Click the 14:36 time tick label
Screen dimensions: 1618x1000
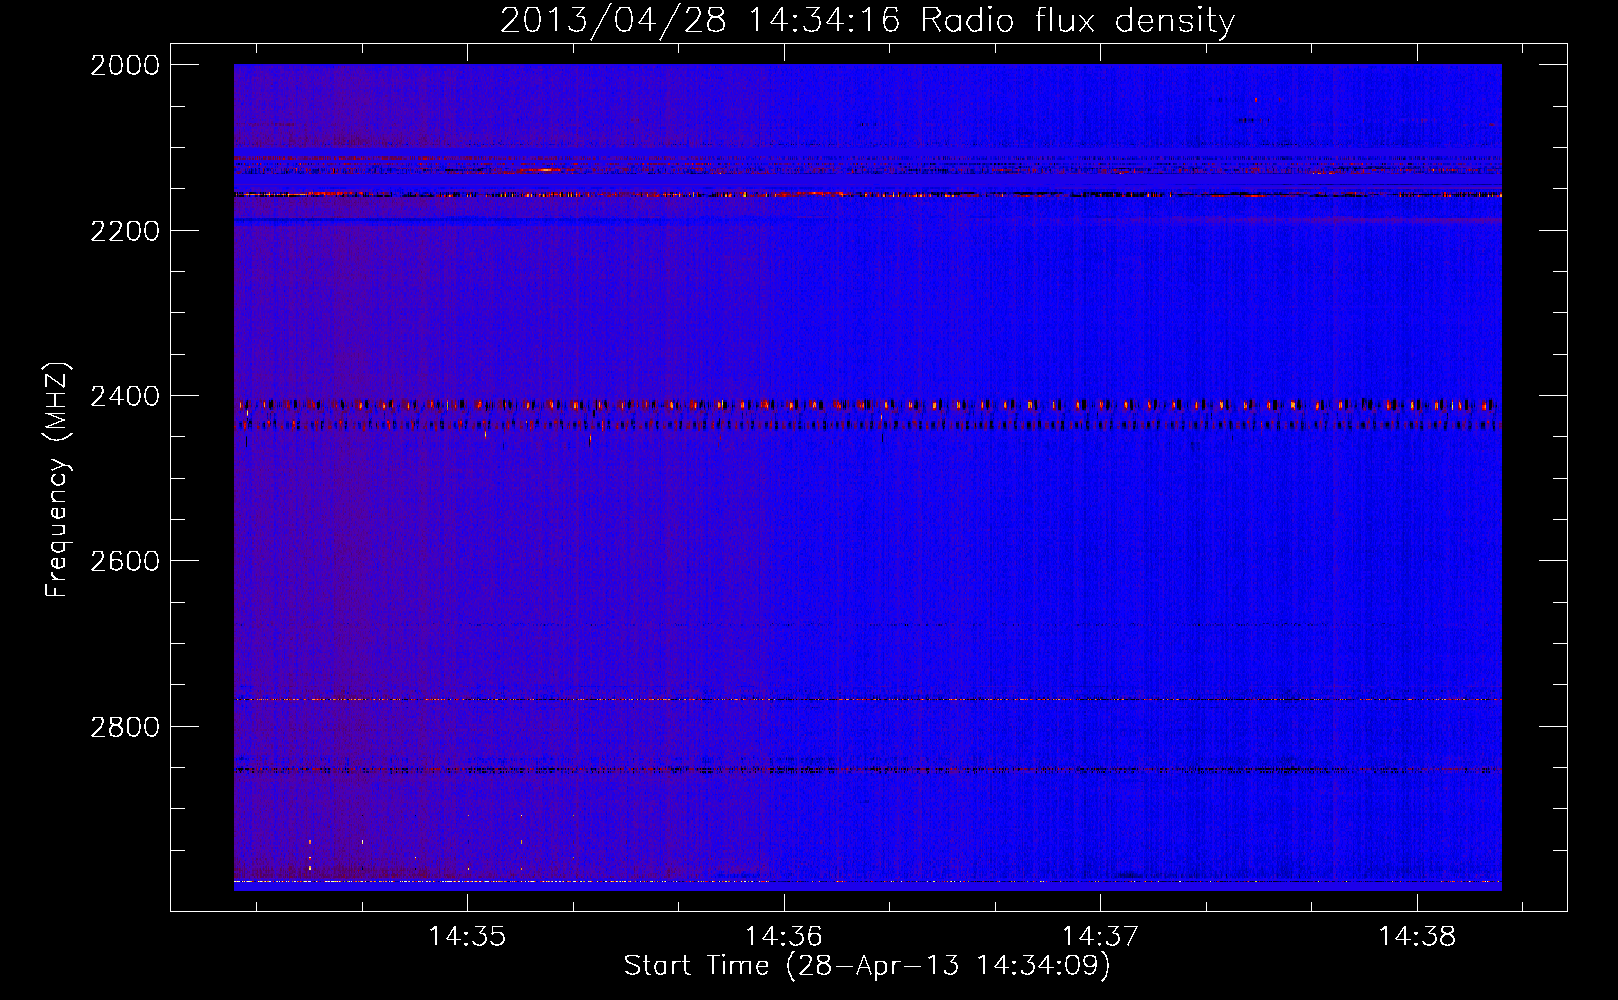pos(784,937)
